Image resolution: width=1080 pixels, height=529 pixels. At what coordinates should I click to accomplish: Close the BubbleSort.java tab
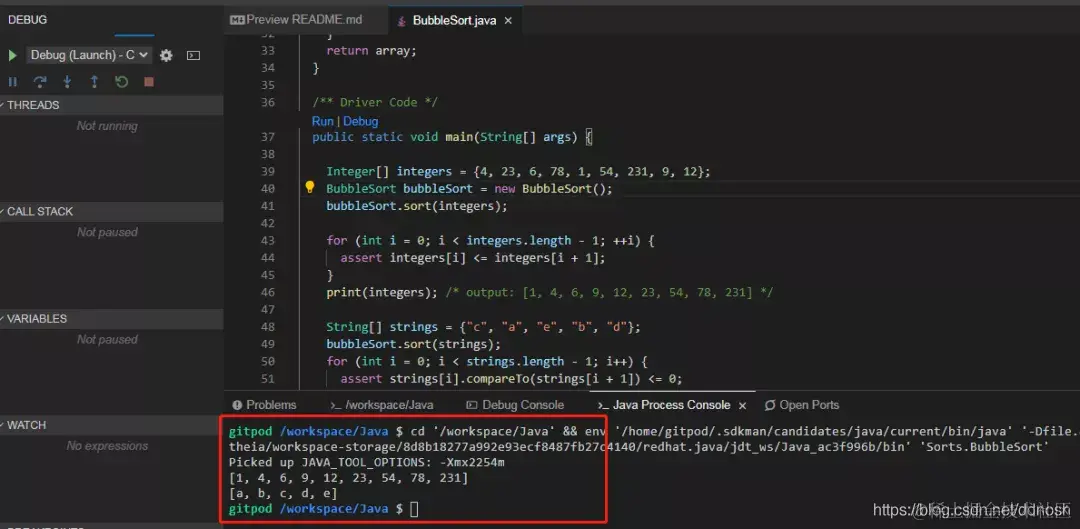click(x=508, y=21)
